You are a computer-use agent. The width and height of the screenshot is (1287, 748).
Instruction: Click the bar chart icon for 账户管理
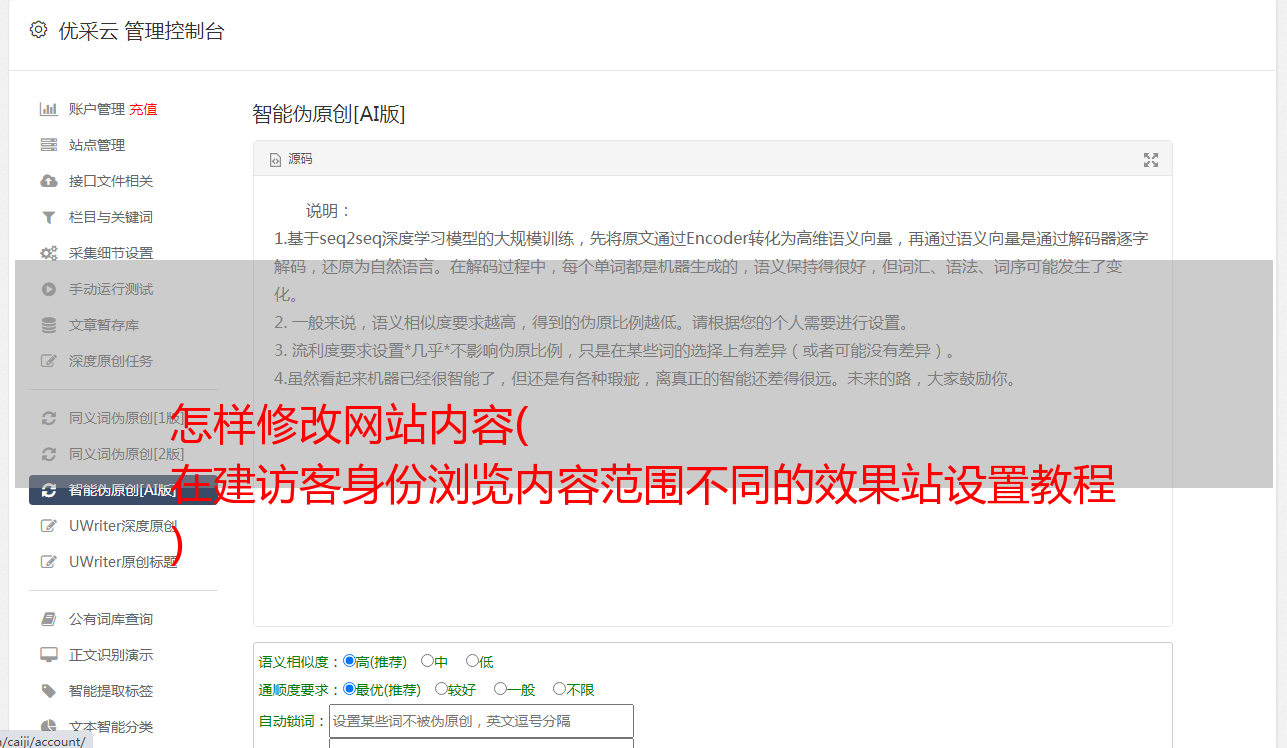pyautogui.click(x=48, y=109)
